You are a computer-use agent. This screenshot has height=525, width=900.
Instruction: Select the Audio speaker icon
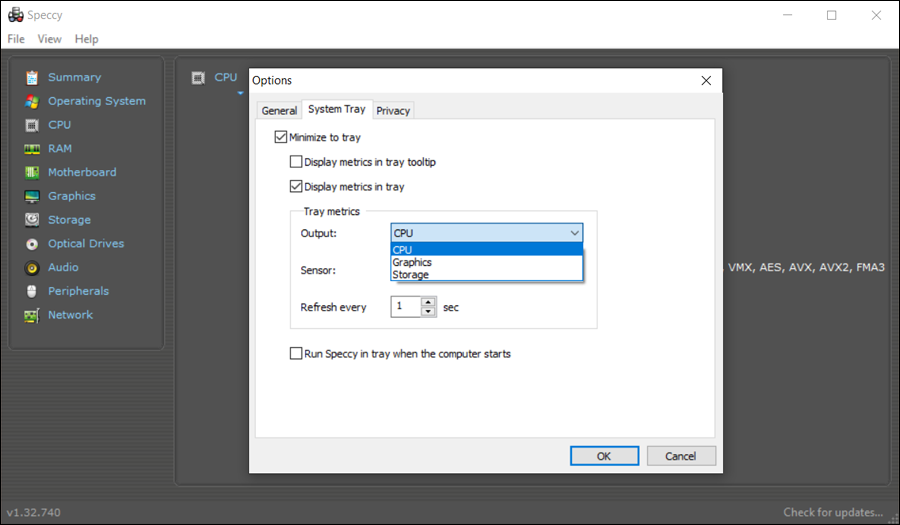32,268
